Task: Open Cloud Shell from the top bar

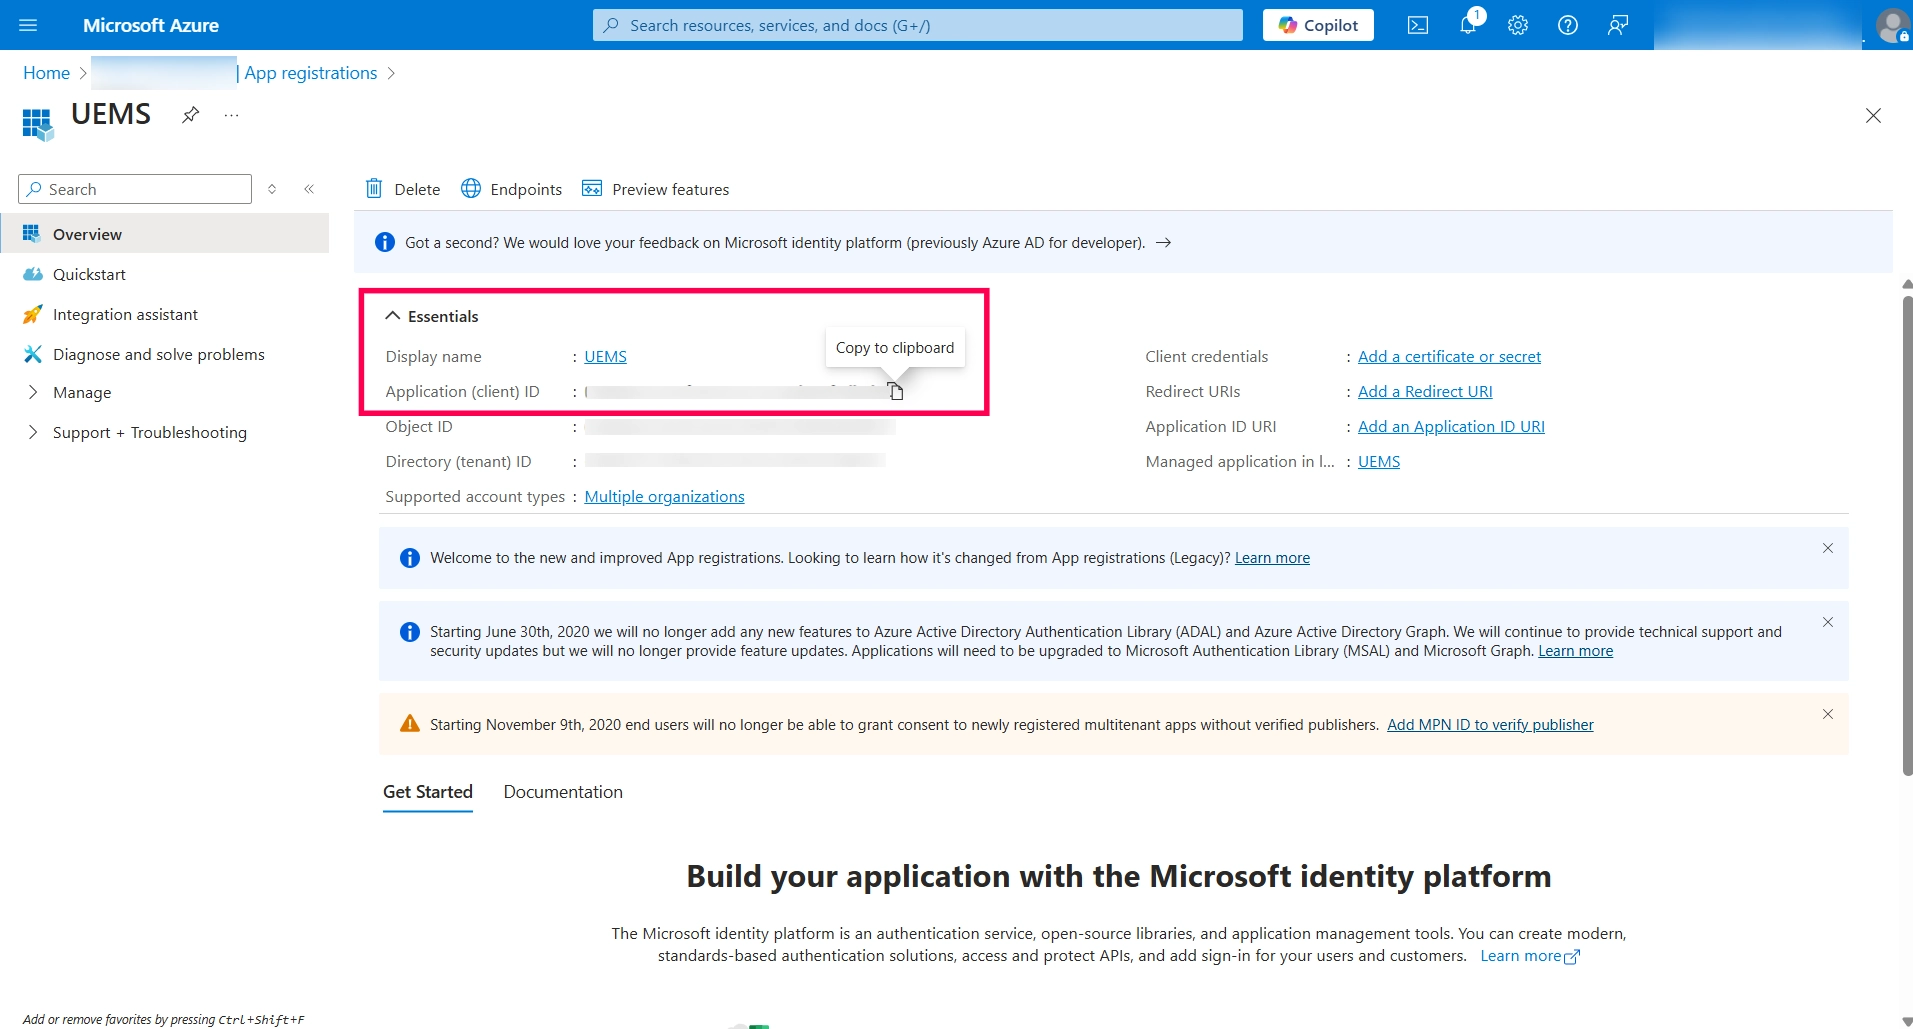Action: [1418, 25]
